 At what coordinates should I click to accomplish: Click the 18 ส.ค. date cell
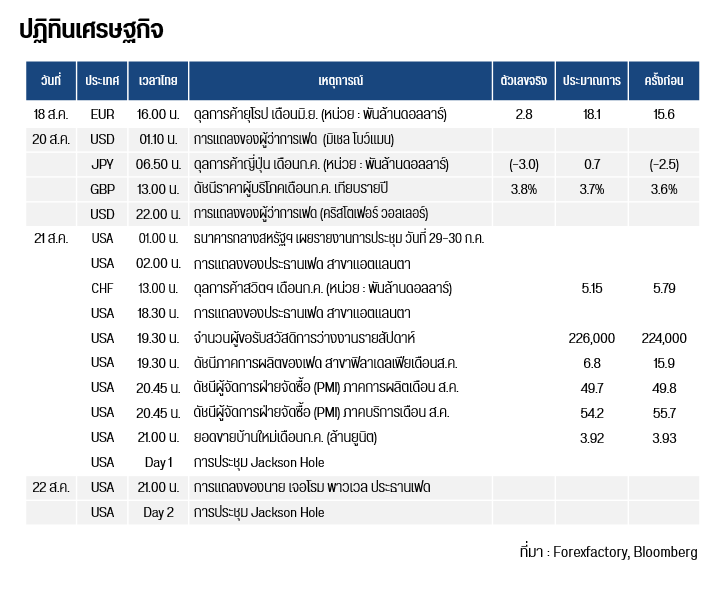click(51, 114)
